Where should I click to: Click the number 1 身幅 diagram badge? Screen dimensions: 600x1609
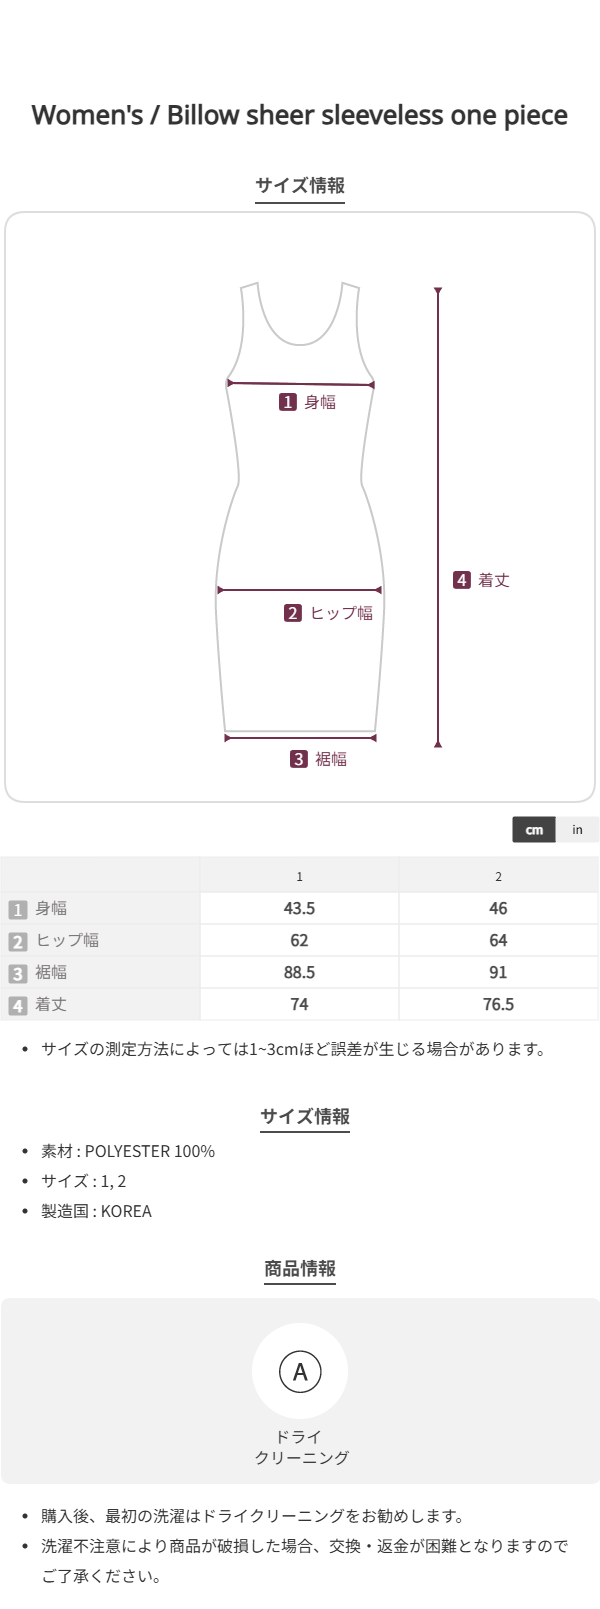[288, 402]
